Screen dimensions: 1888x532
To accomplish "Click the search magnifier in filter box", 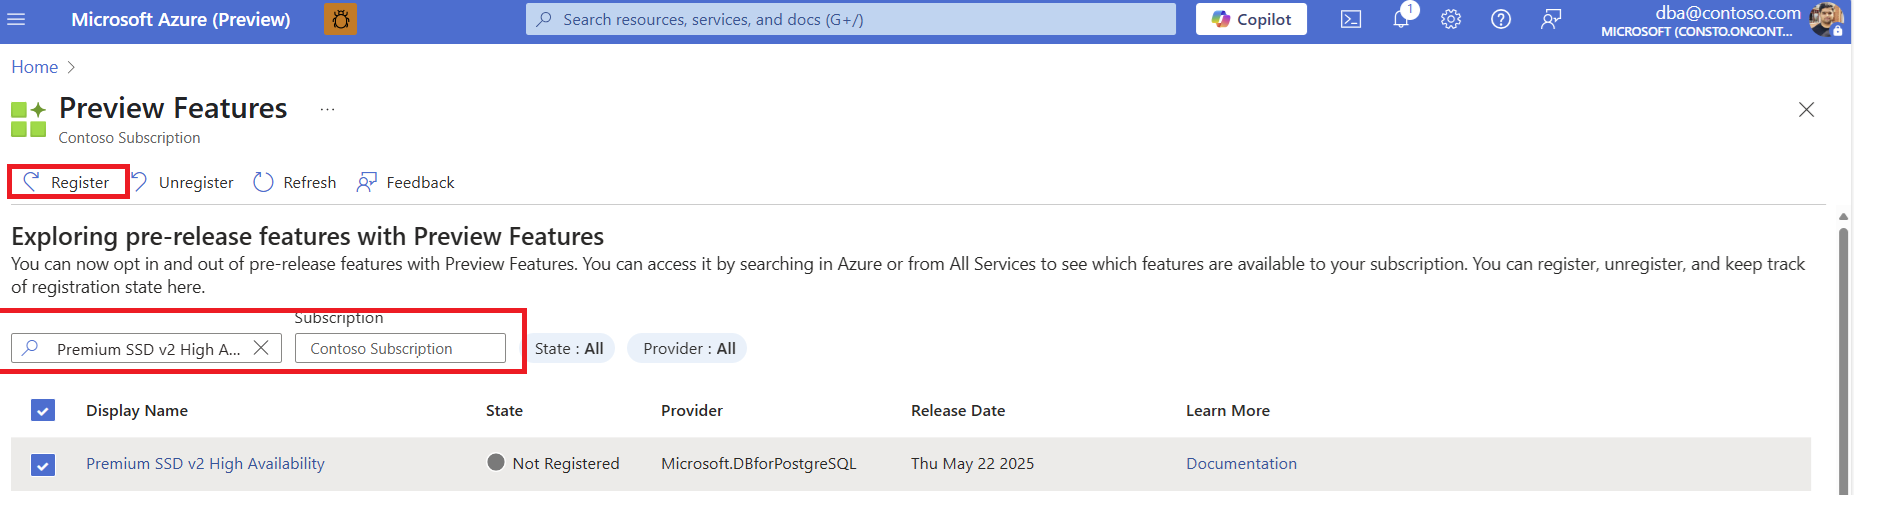I will click(x=31, y=348).
